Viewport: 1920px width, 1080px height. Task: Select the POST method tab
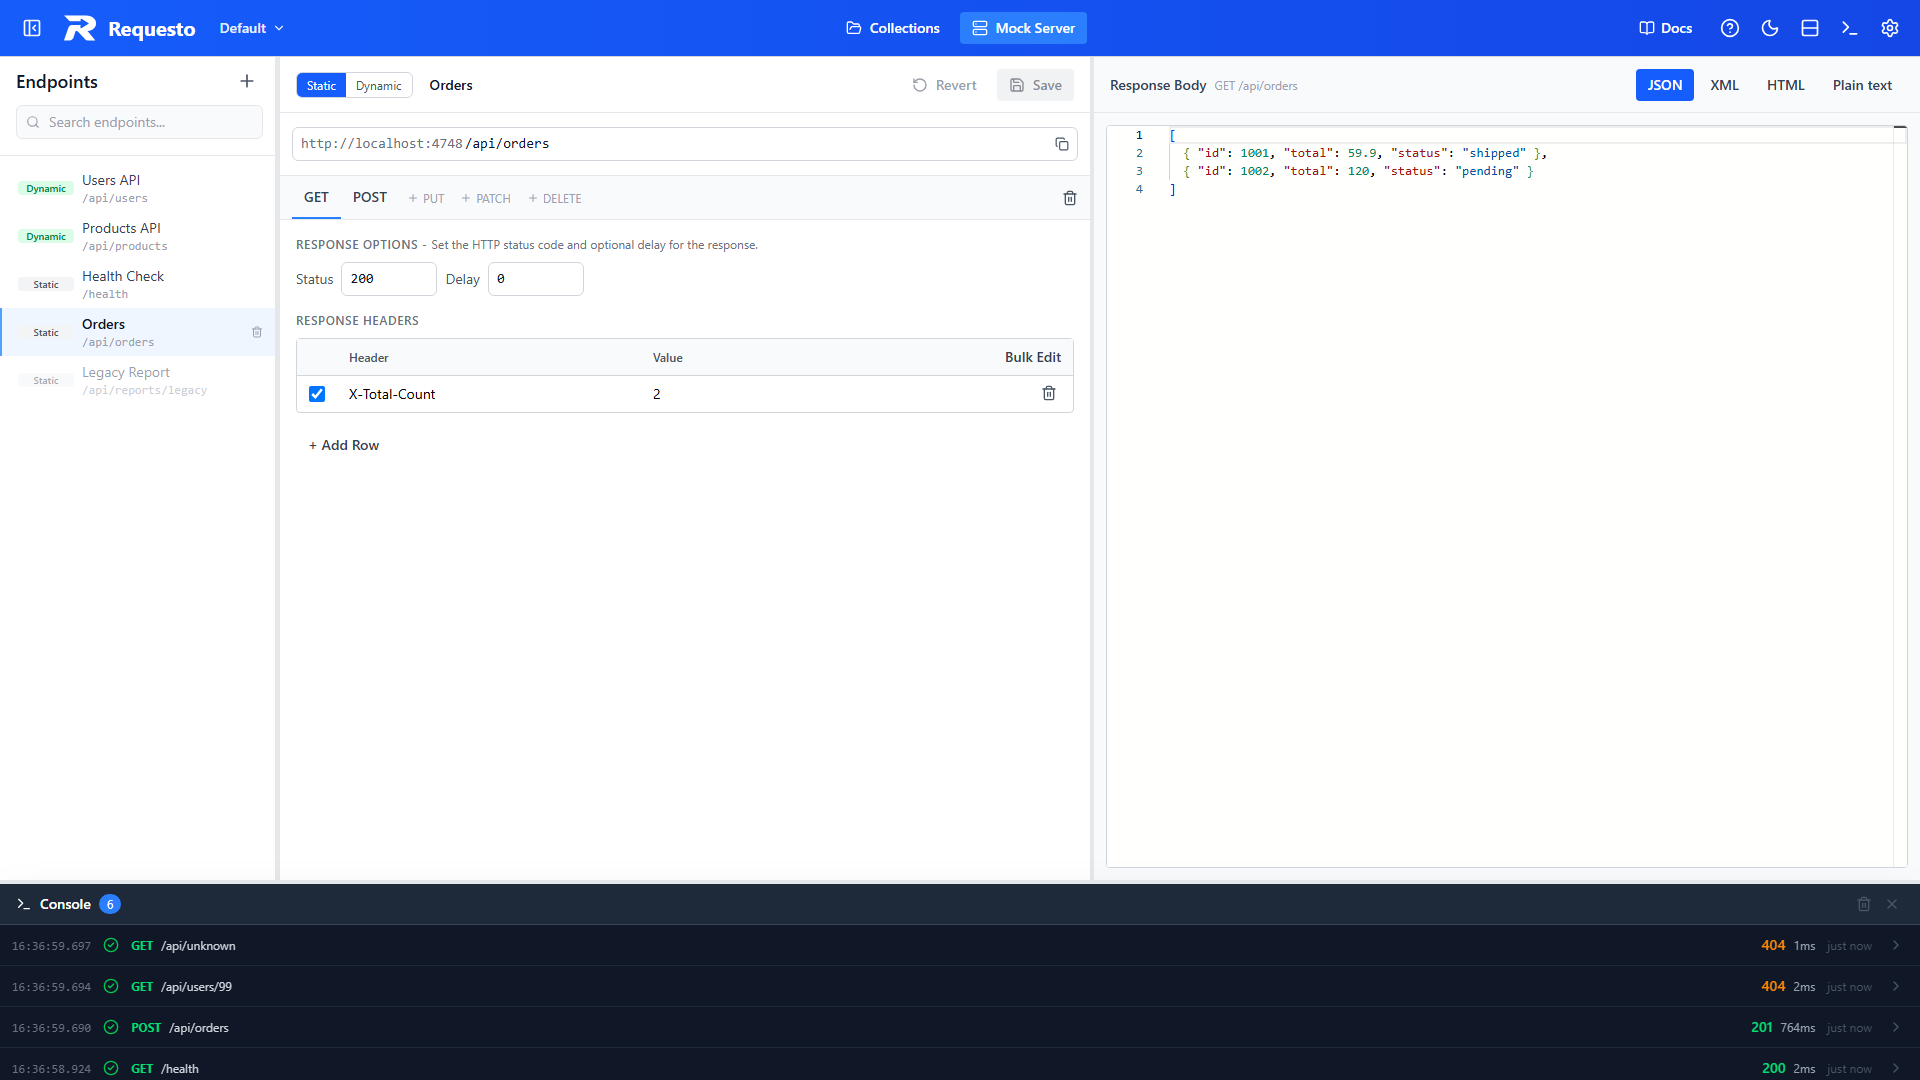pos(370,197)
